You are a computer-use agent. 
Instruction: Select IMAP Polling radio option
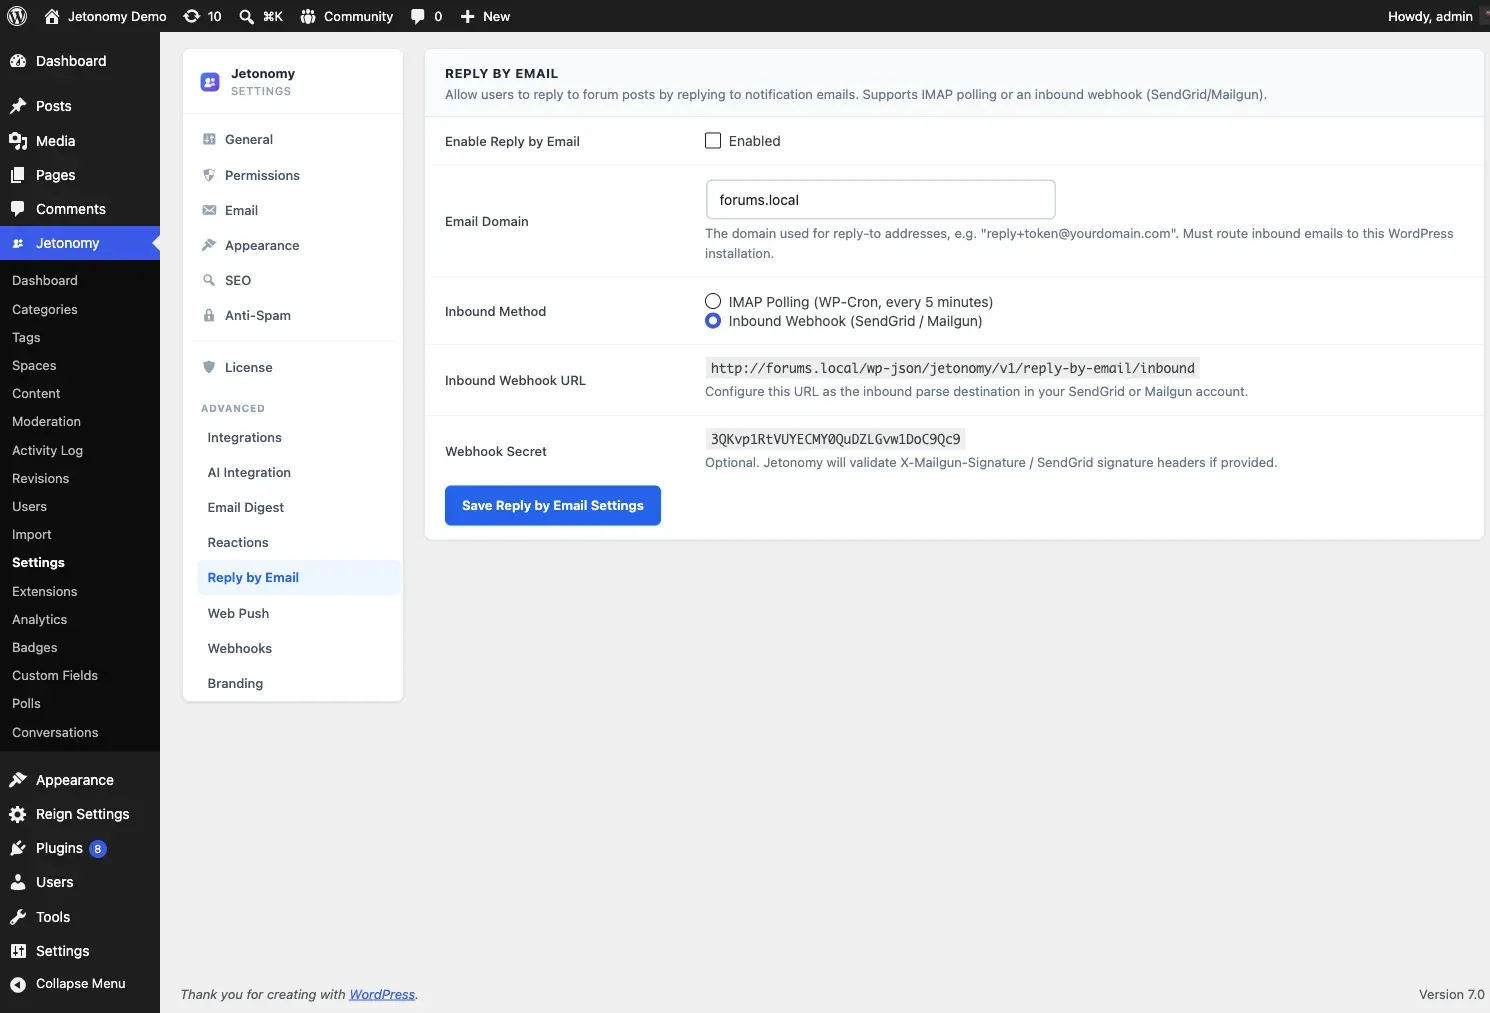point(713,301)
